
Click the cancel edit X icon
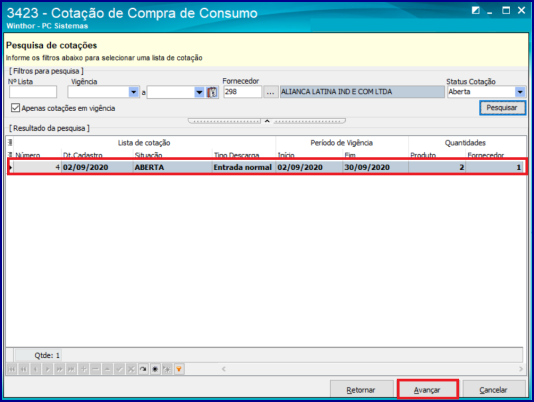131,369
